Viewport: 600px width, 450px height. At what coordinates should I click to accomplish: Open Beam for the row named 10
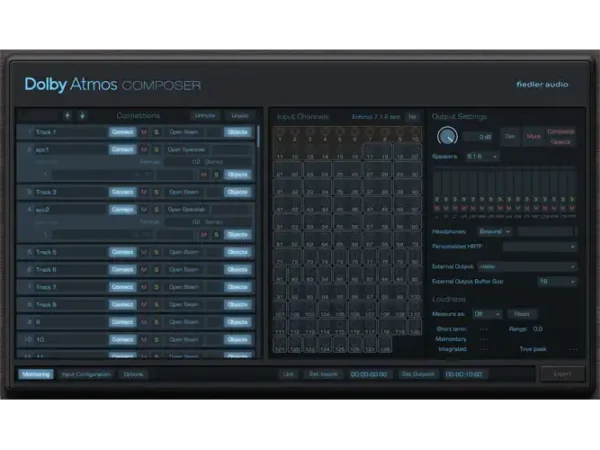(184, 339)
